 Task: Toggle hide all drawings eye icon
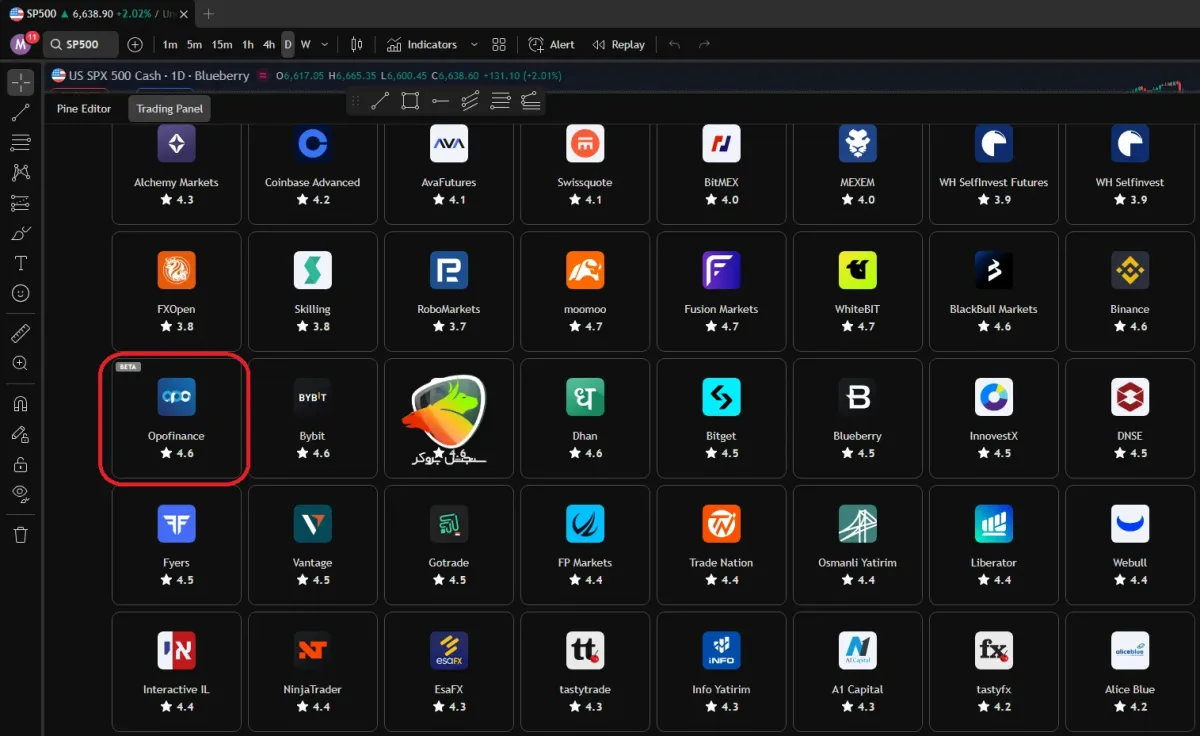[x=20, y=493]
